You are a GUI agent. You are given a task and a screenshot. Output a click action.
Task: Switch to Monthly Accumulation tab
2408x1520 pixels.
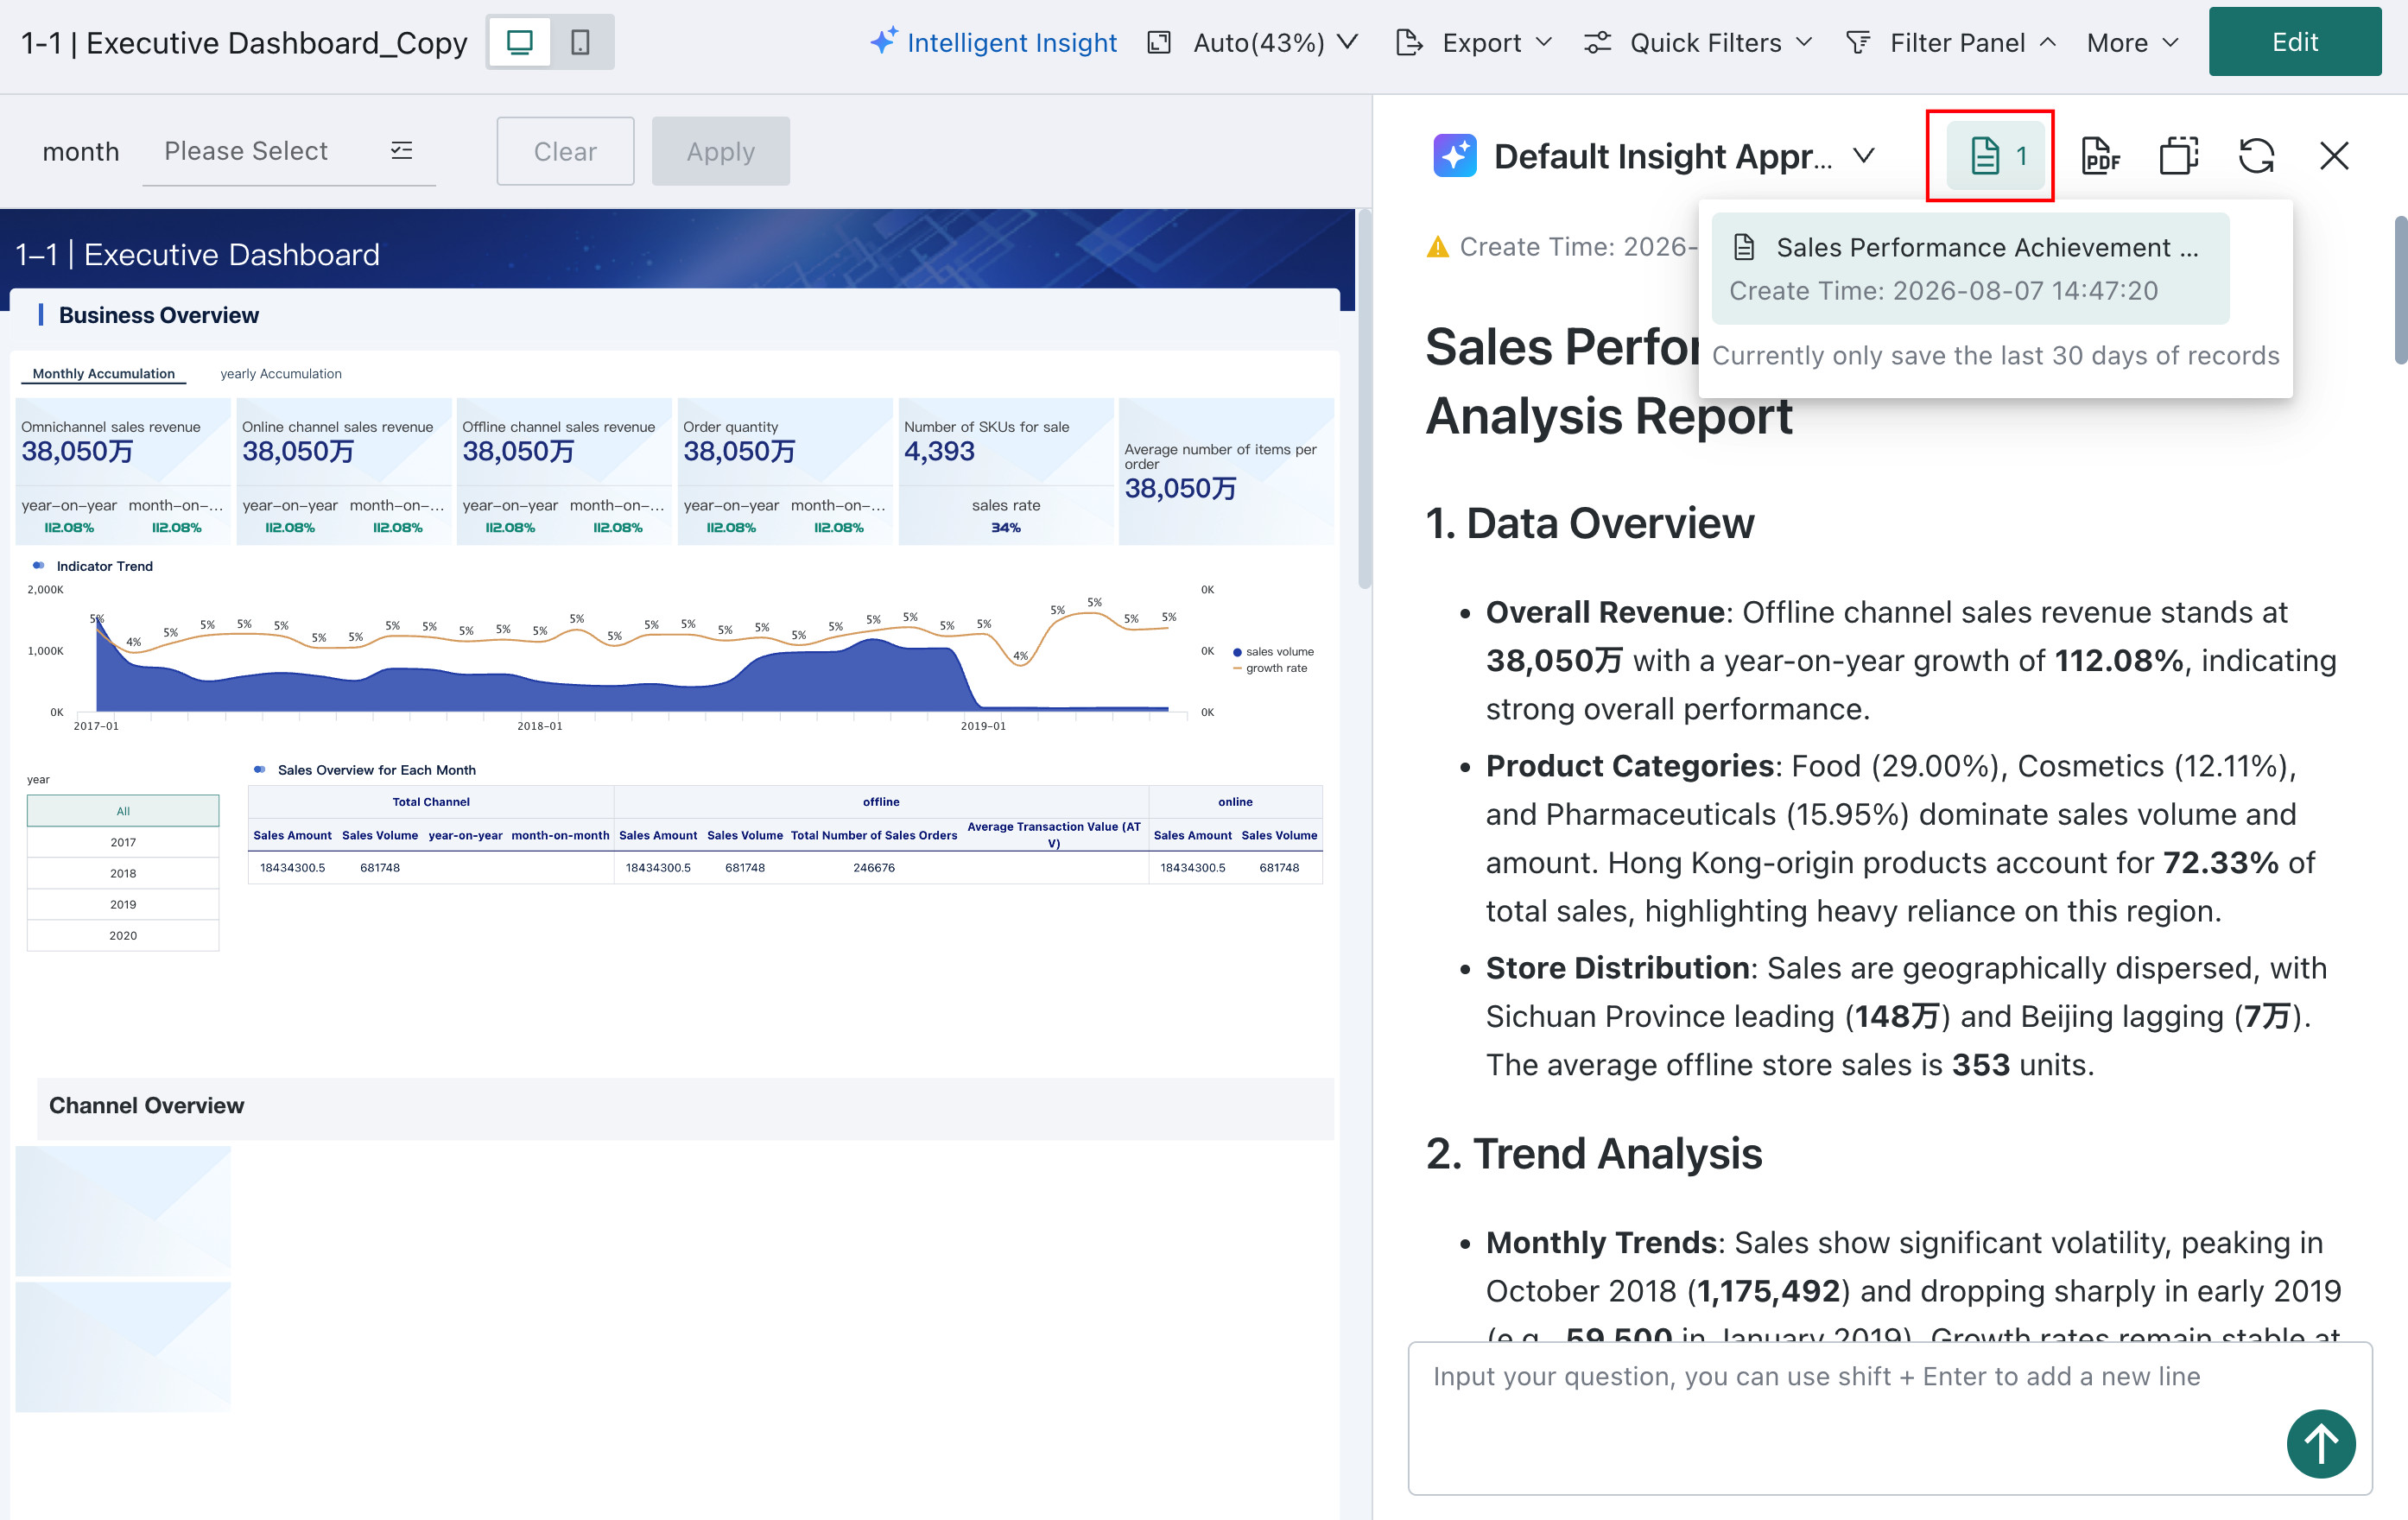[x=103, y=373]
